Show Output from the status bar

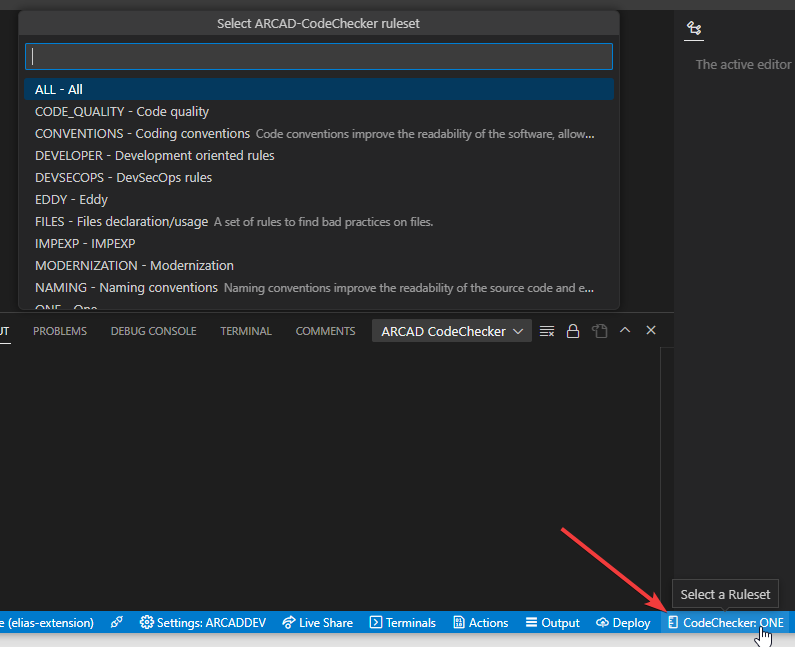553,622
